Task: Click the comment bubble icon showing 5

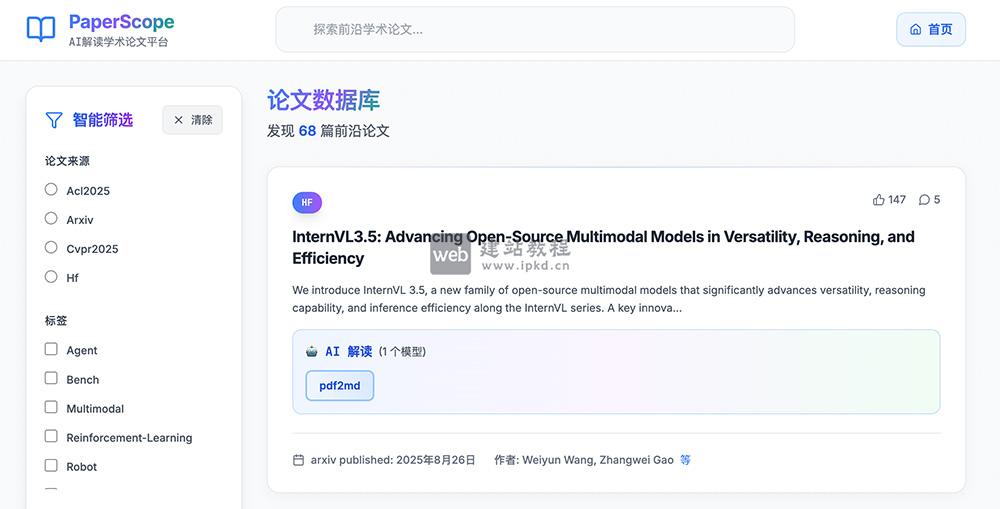Action: [924, 200]
